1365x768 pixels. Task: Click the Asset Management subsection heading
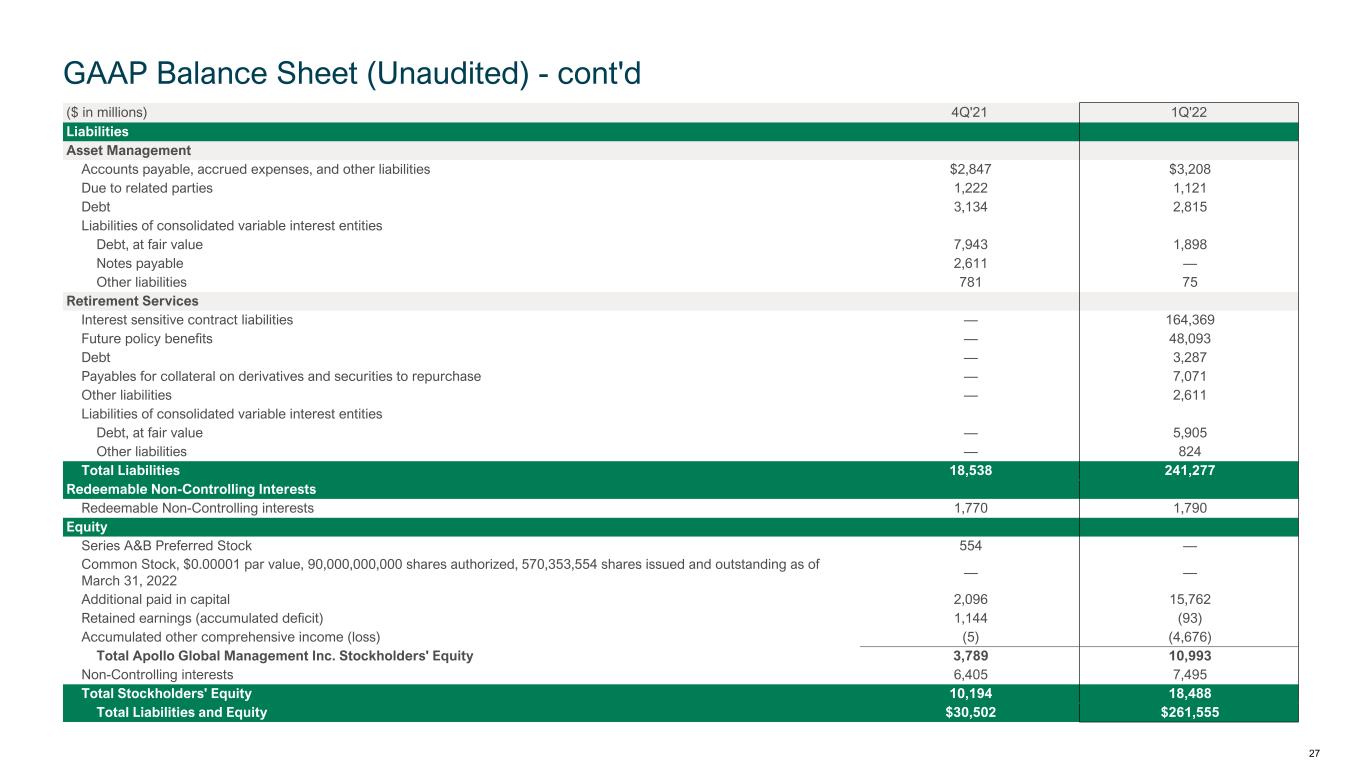click(128, 150)
